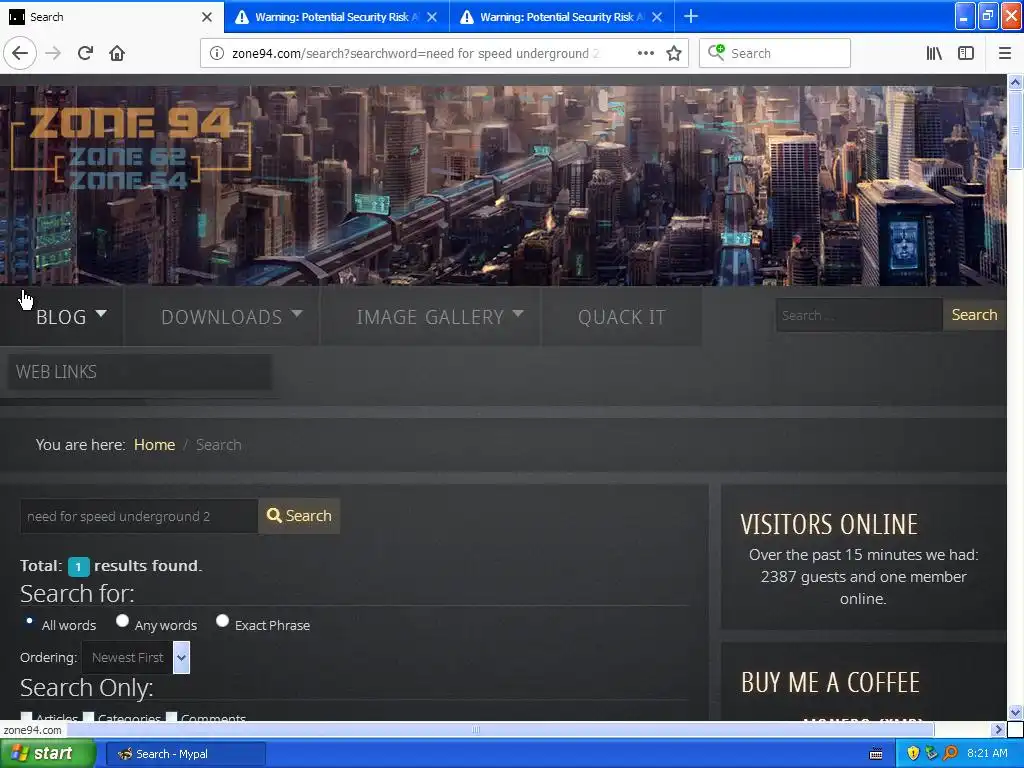Image resolution: width=1024 pixels, height=768 pixels.
Task: Select the All words radio button
Action: pyautogui.click(x=29, y=620)
